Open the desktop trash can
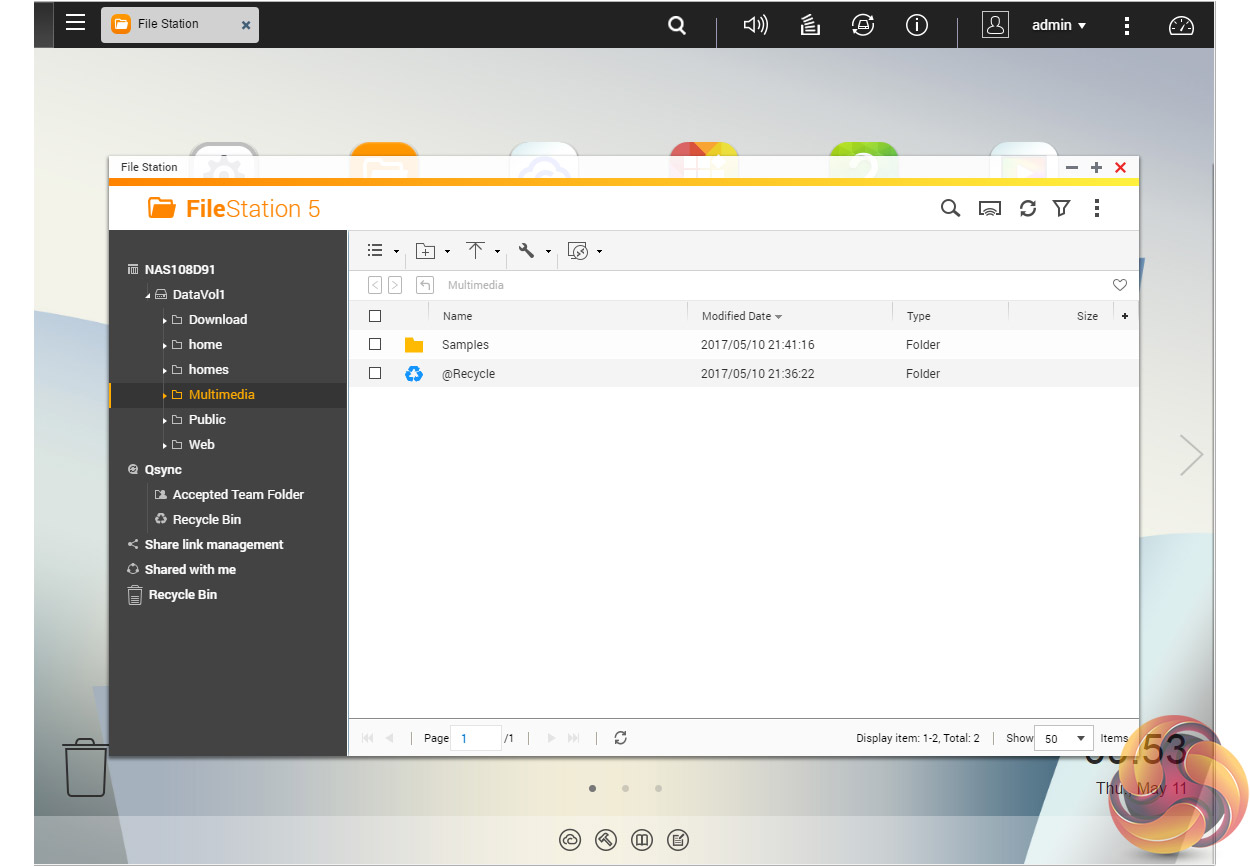 pyautogui.click(x=86, y=767)
